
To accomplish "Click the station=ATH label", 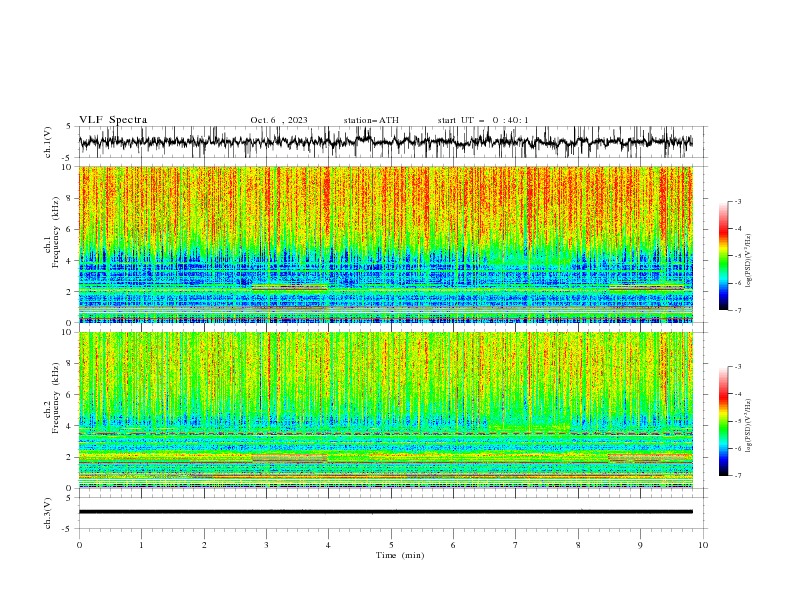I will [371, 120].
